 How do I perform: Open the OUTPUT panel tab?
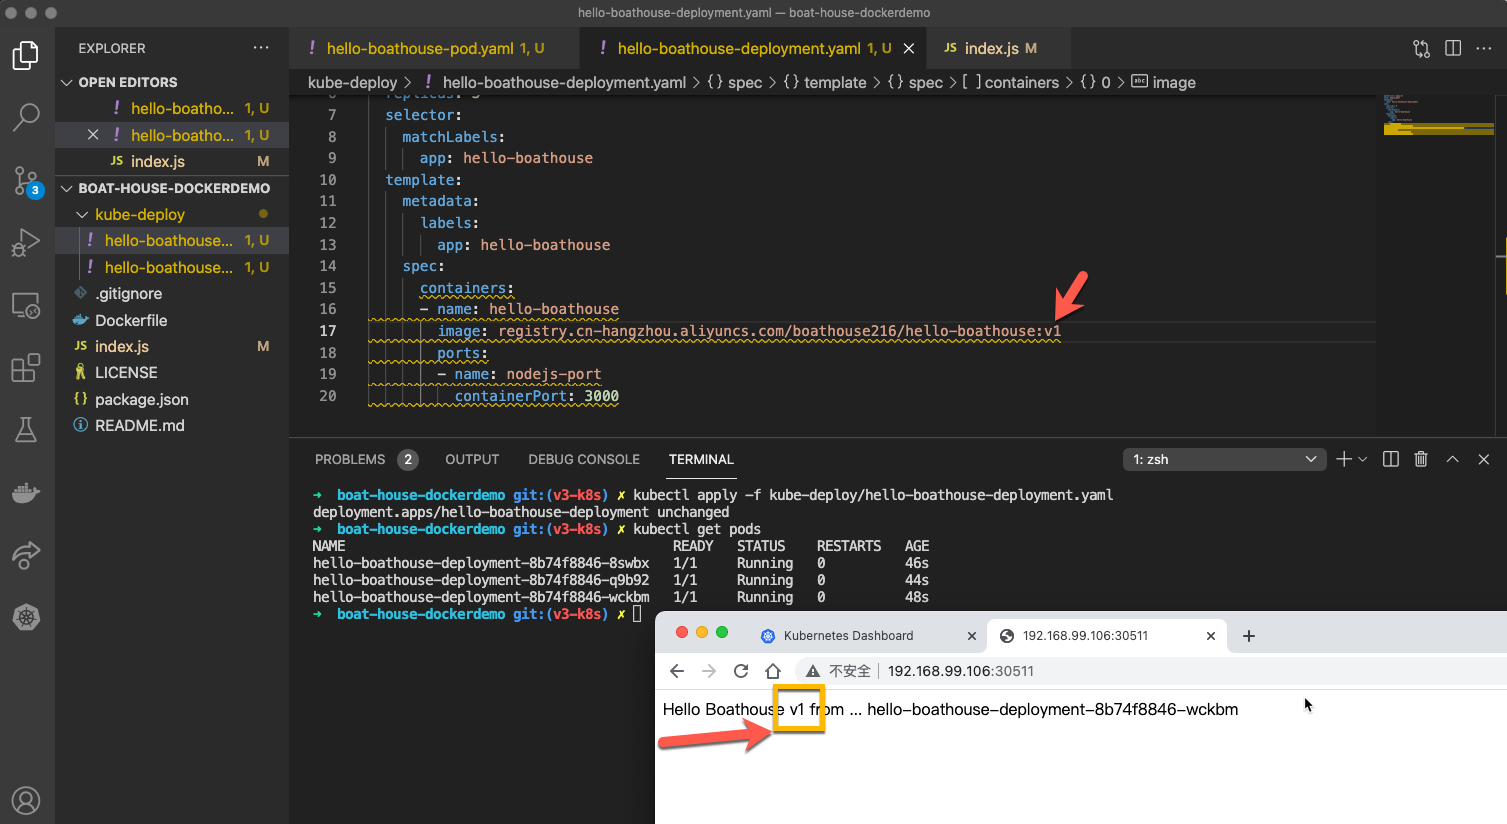tap(472, 459)
